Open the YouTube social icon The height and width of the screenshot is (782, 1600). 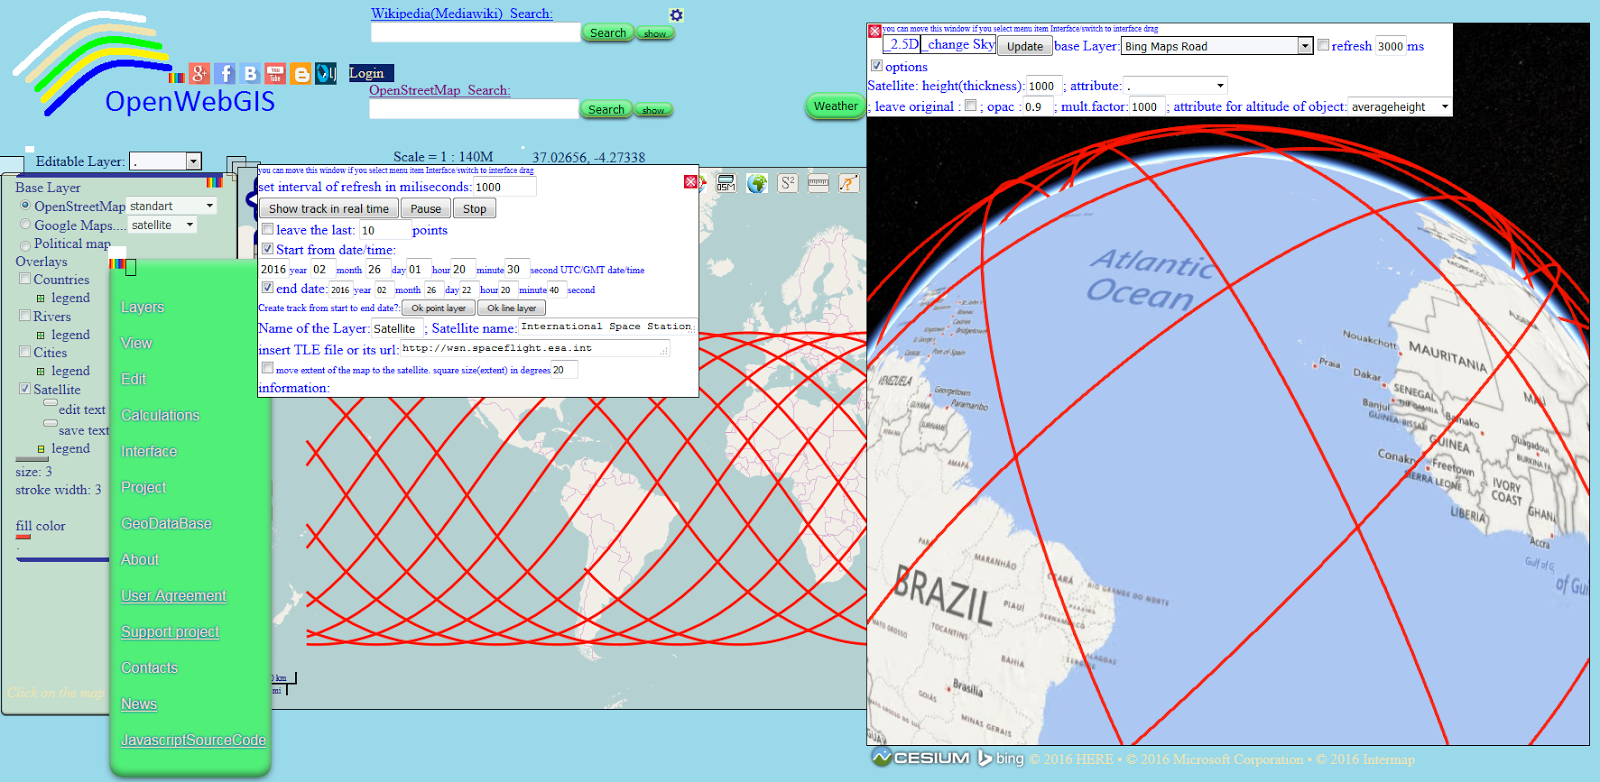[x=275, y=73]
